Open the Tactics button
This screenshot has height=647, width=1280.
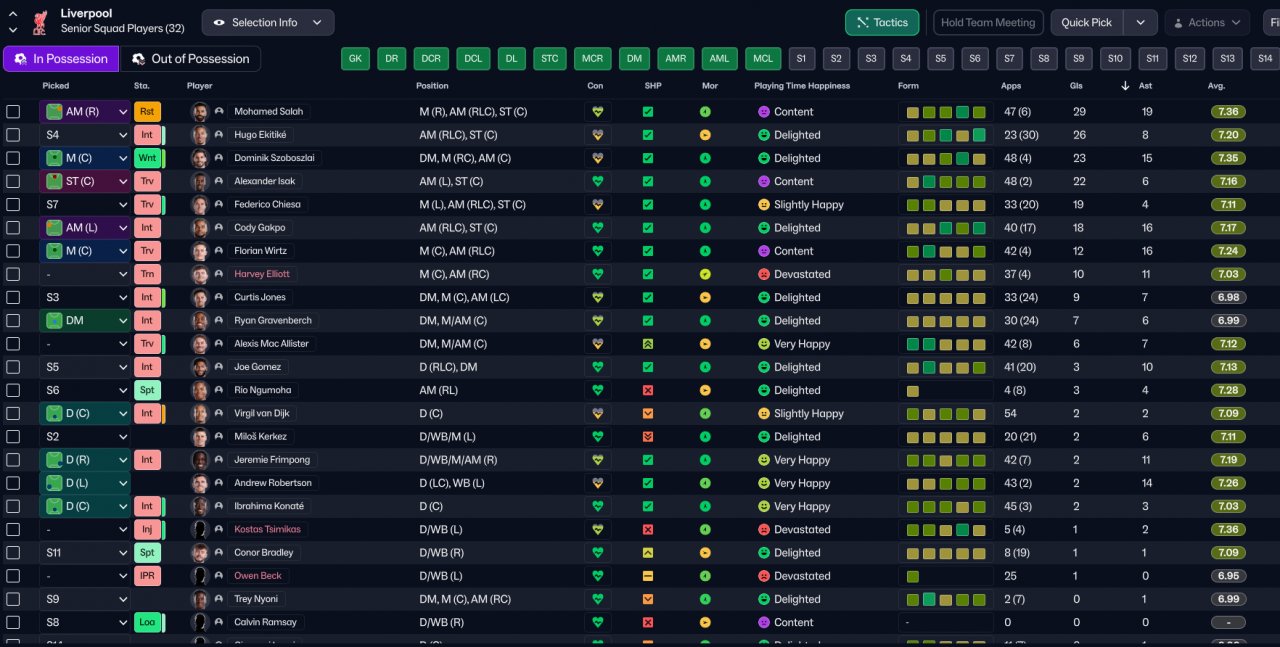(882, 22)
